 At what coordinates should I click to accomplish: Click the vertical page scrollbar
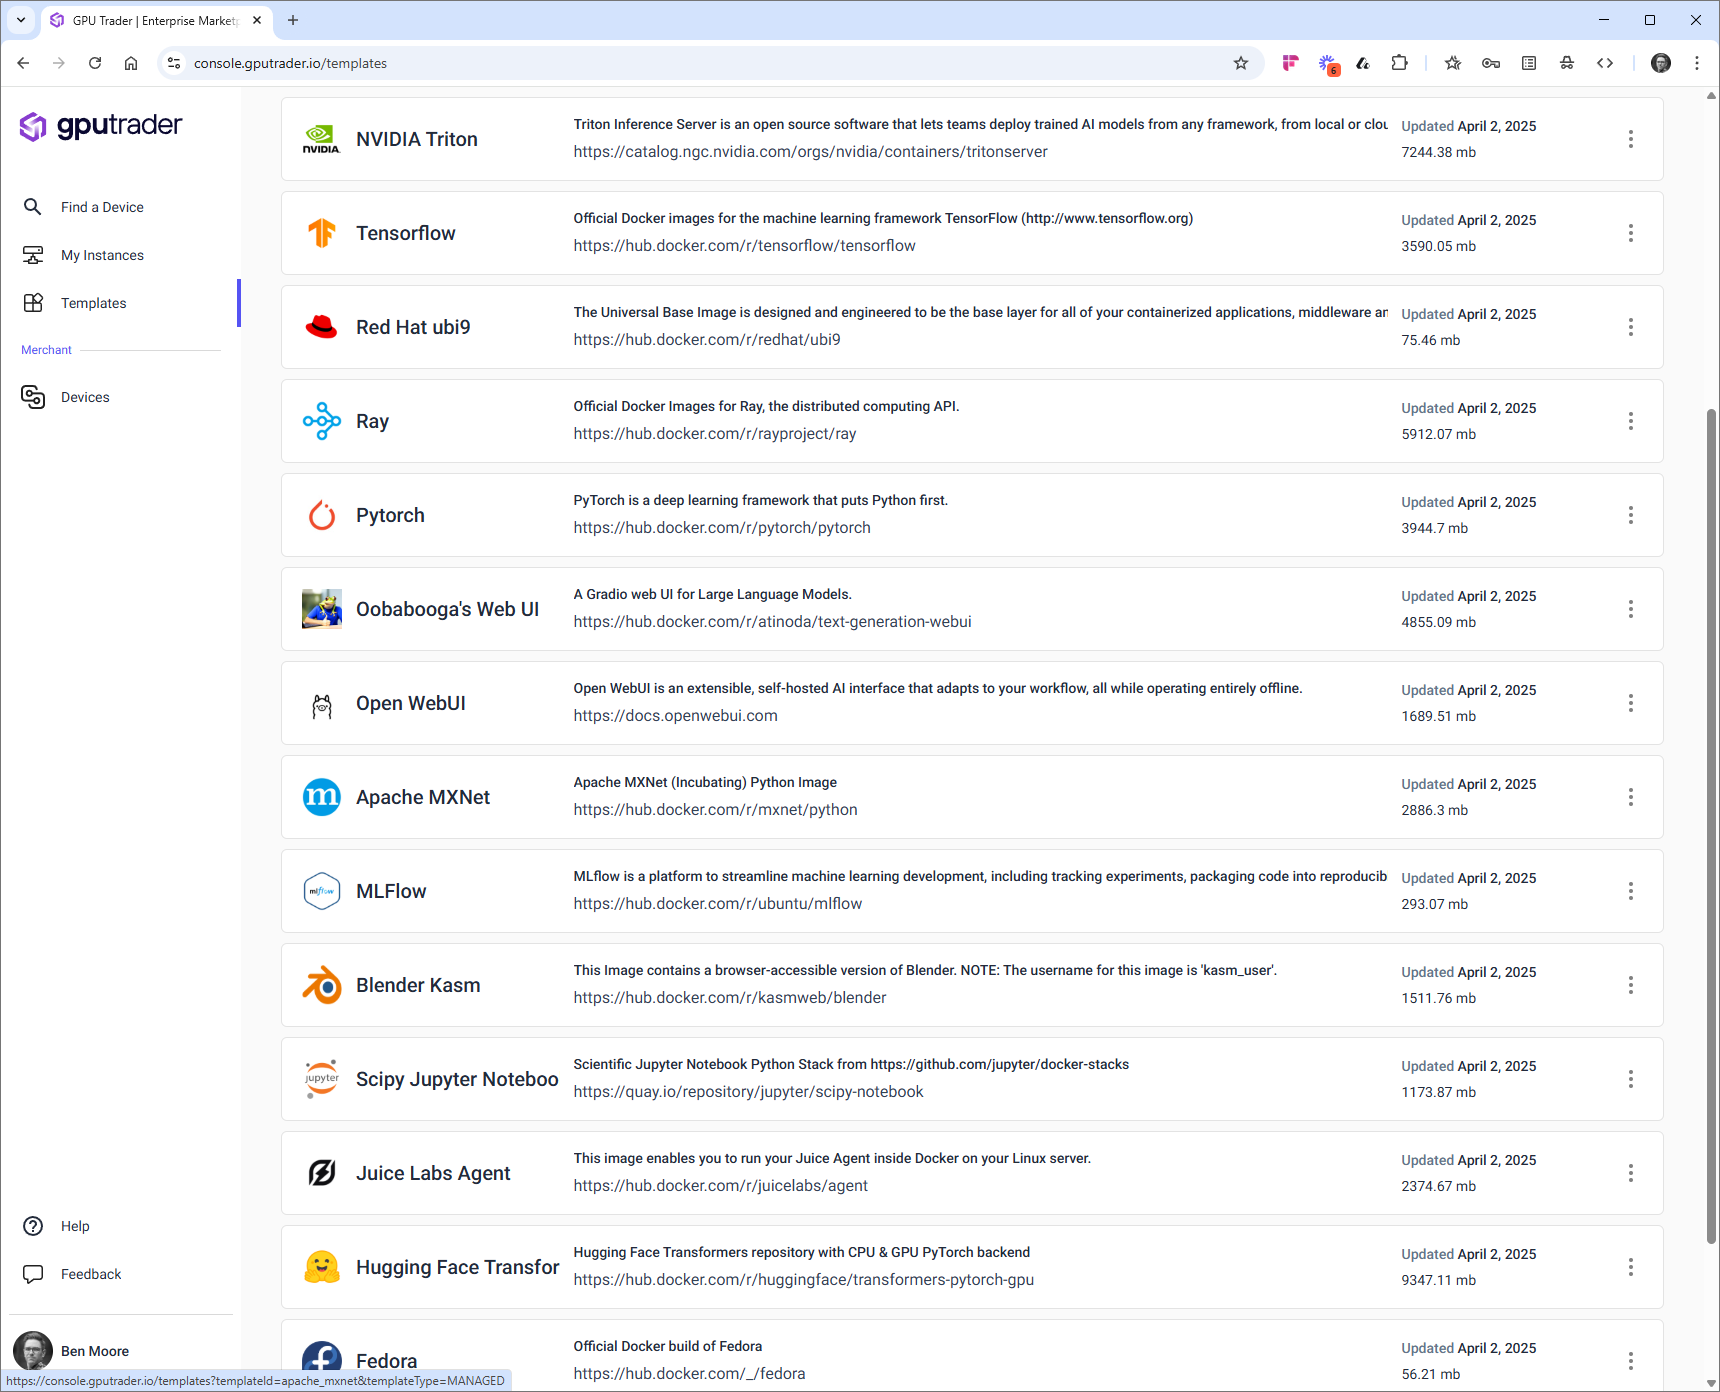pyautogui.click(x=1711, y=825)
